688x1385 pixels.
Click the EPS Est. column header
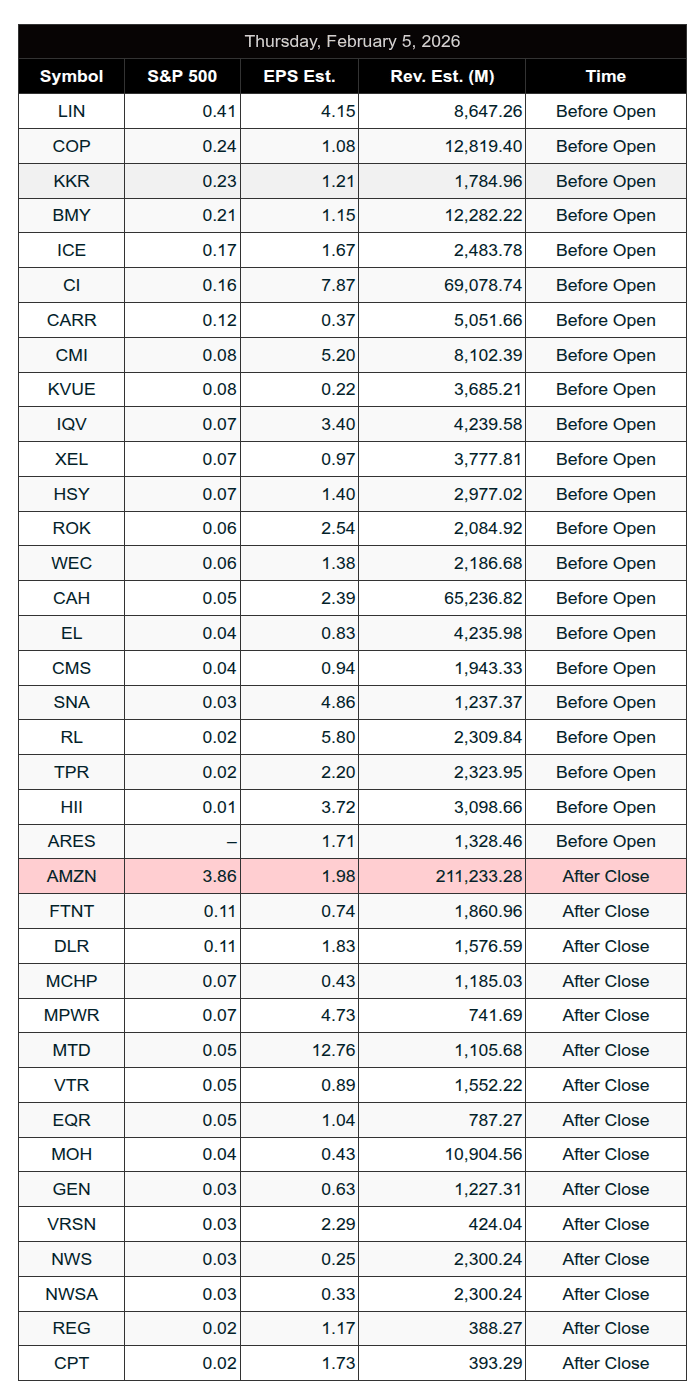(x=299, y=76)
